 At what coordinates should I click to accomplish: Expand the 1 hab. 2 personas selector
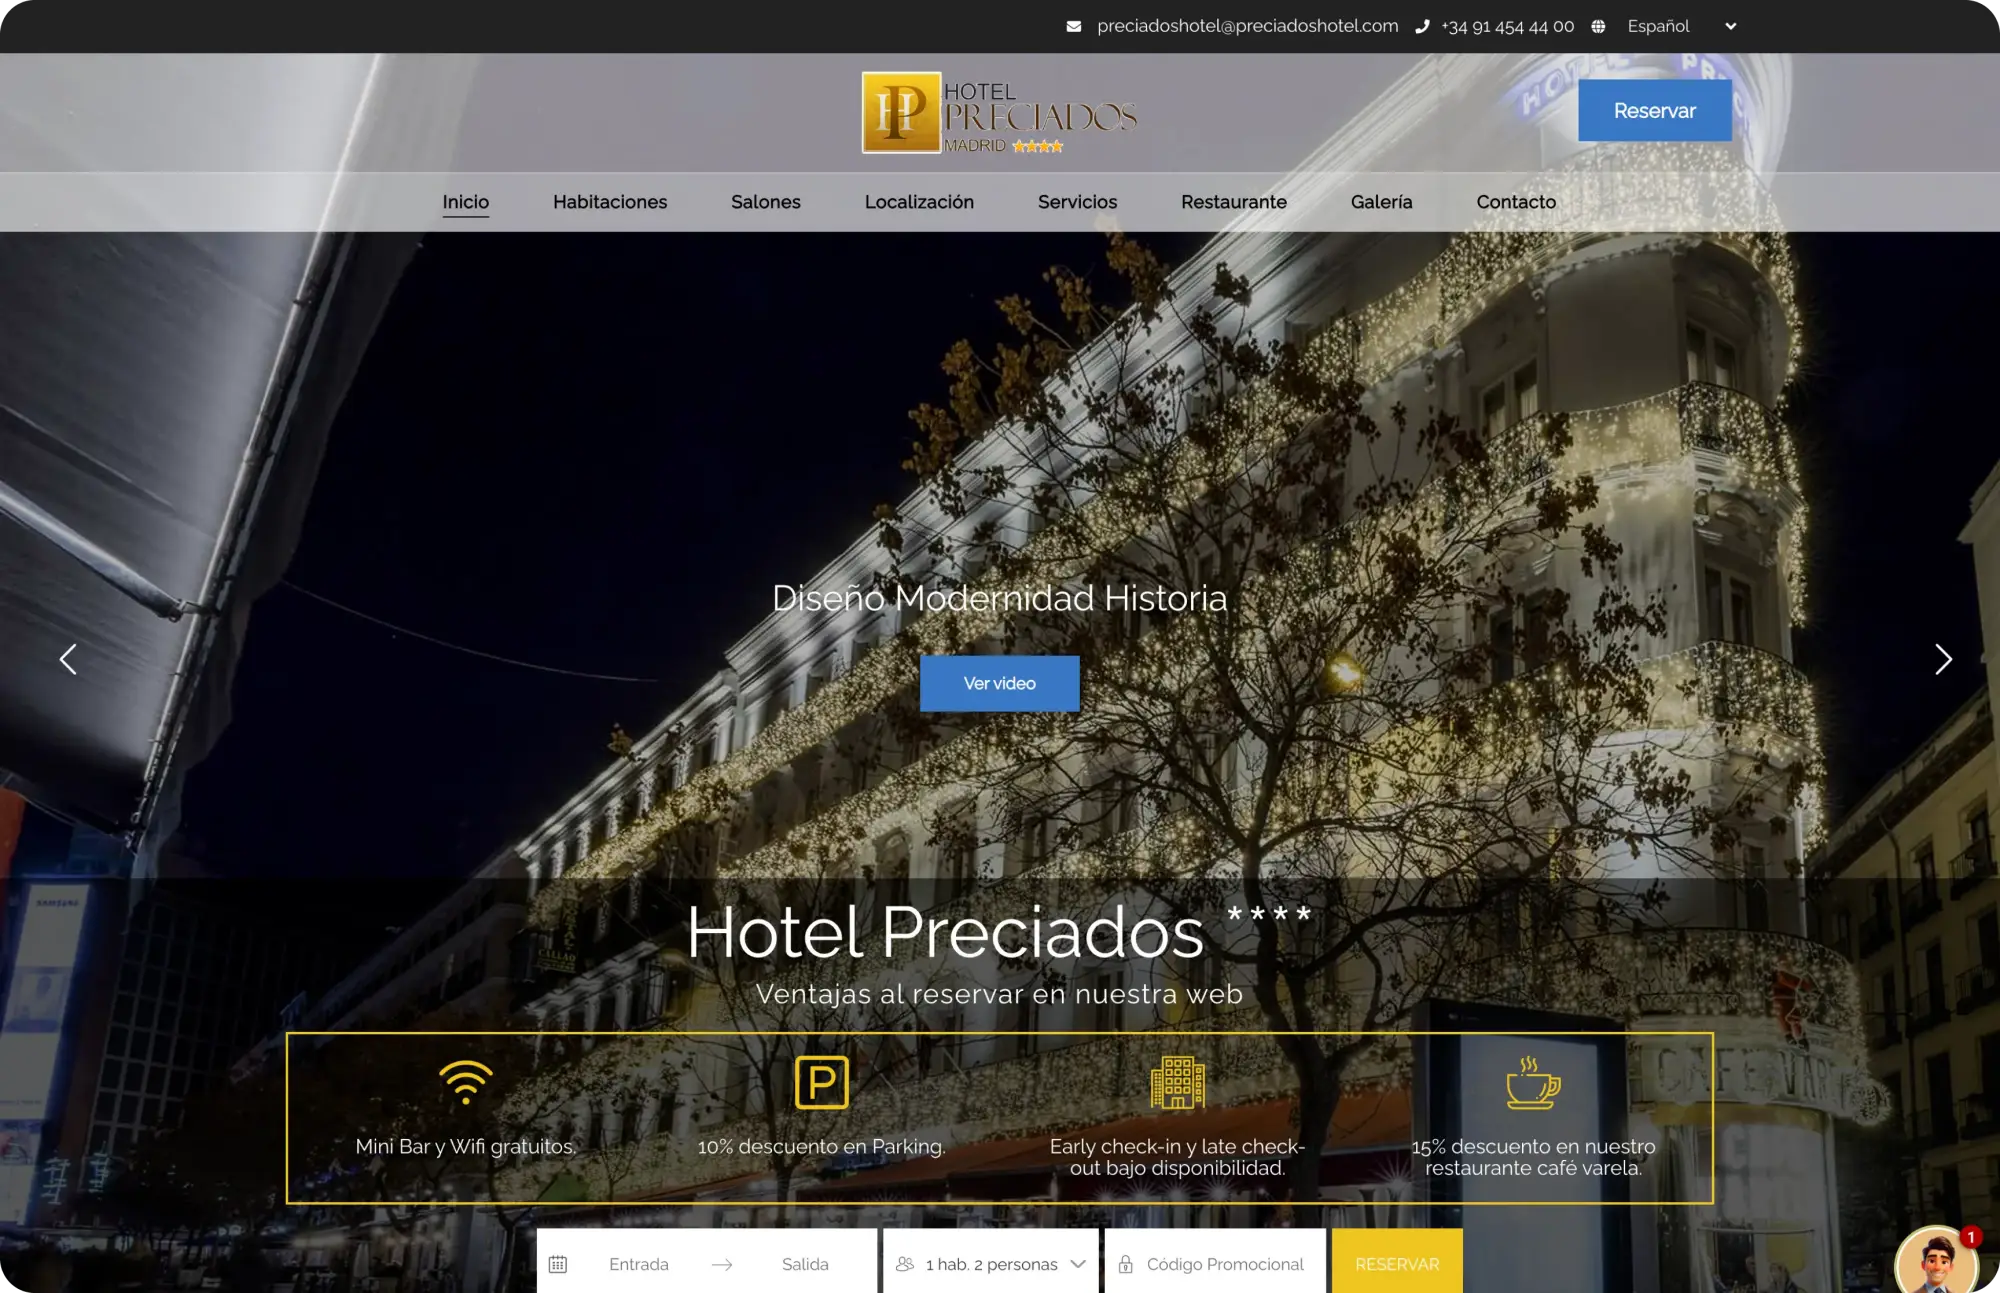click(991, 1264)
